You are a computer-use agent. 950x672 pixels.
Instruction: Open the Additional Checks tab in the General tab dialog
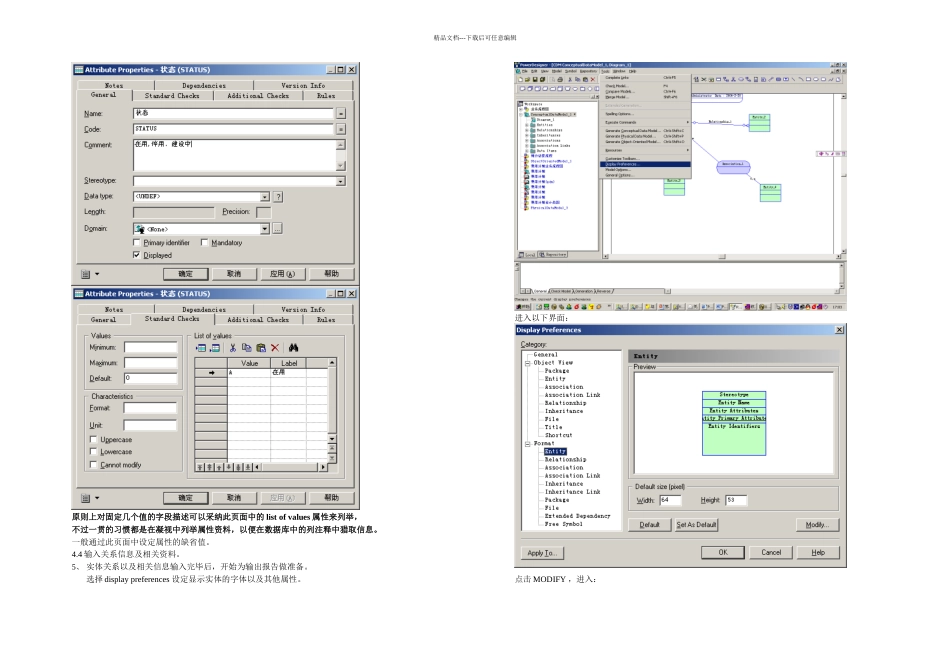tap(258, 96)
